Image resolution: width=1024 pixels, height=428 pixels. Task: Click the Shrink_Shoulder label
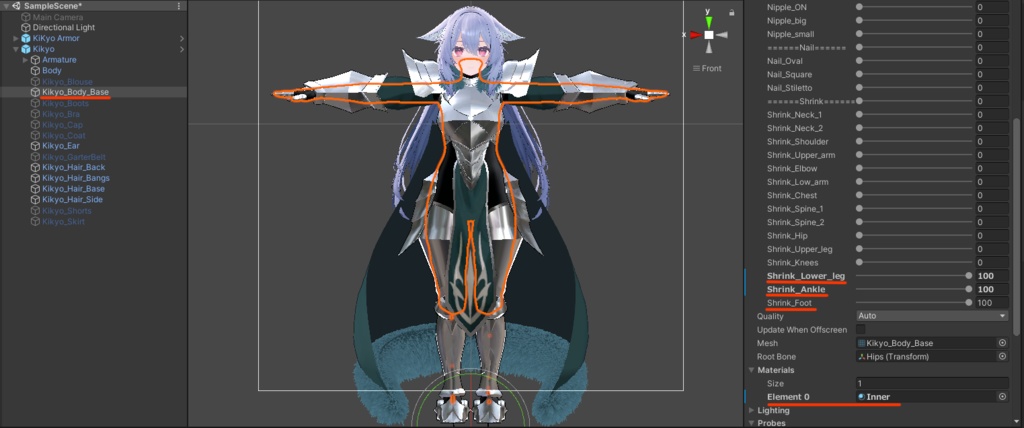click(797, 141)
